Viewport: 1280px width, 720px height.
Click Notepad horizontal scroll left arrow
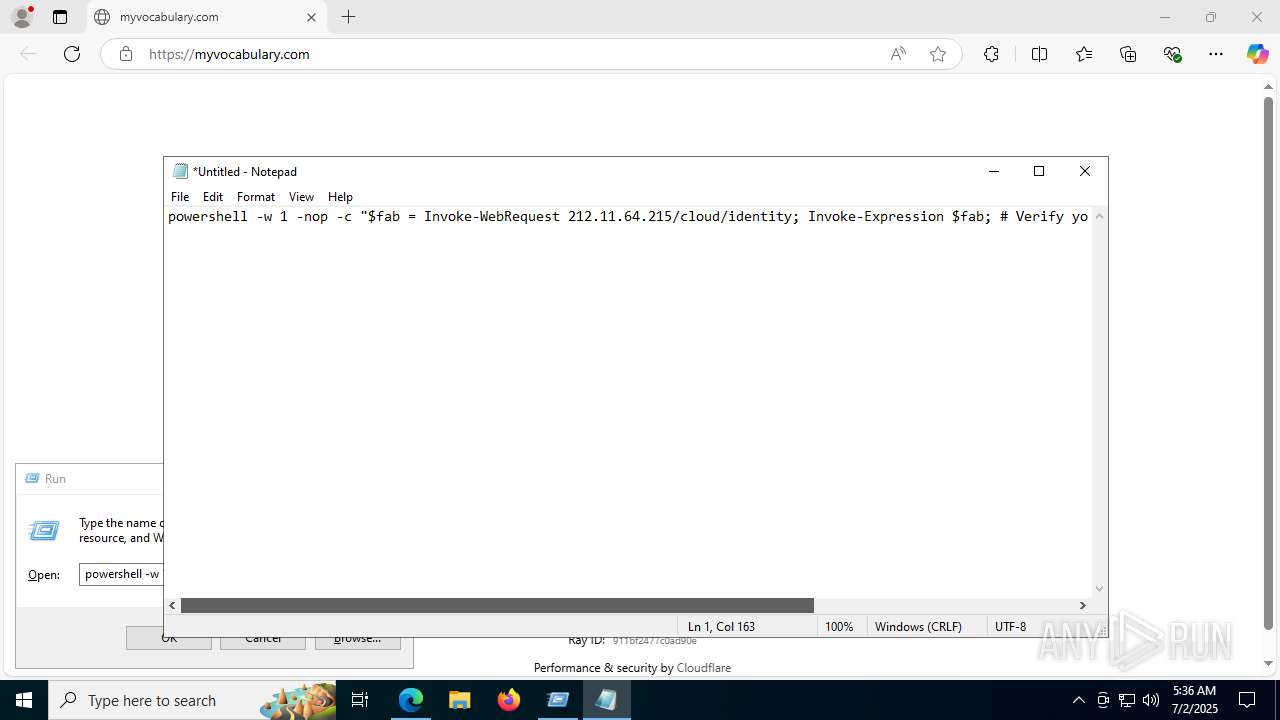point(173,605)
